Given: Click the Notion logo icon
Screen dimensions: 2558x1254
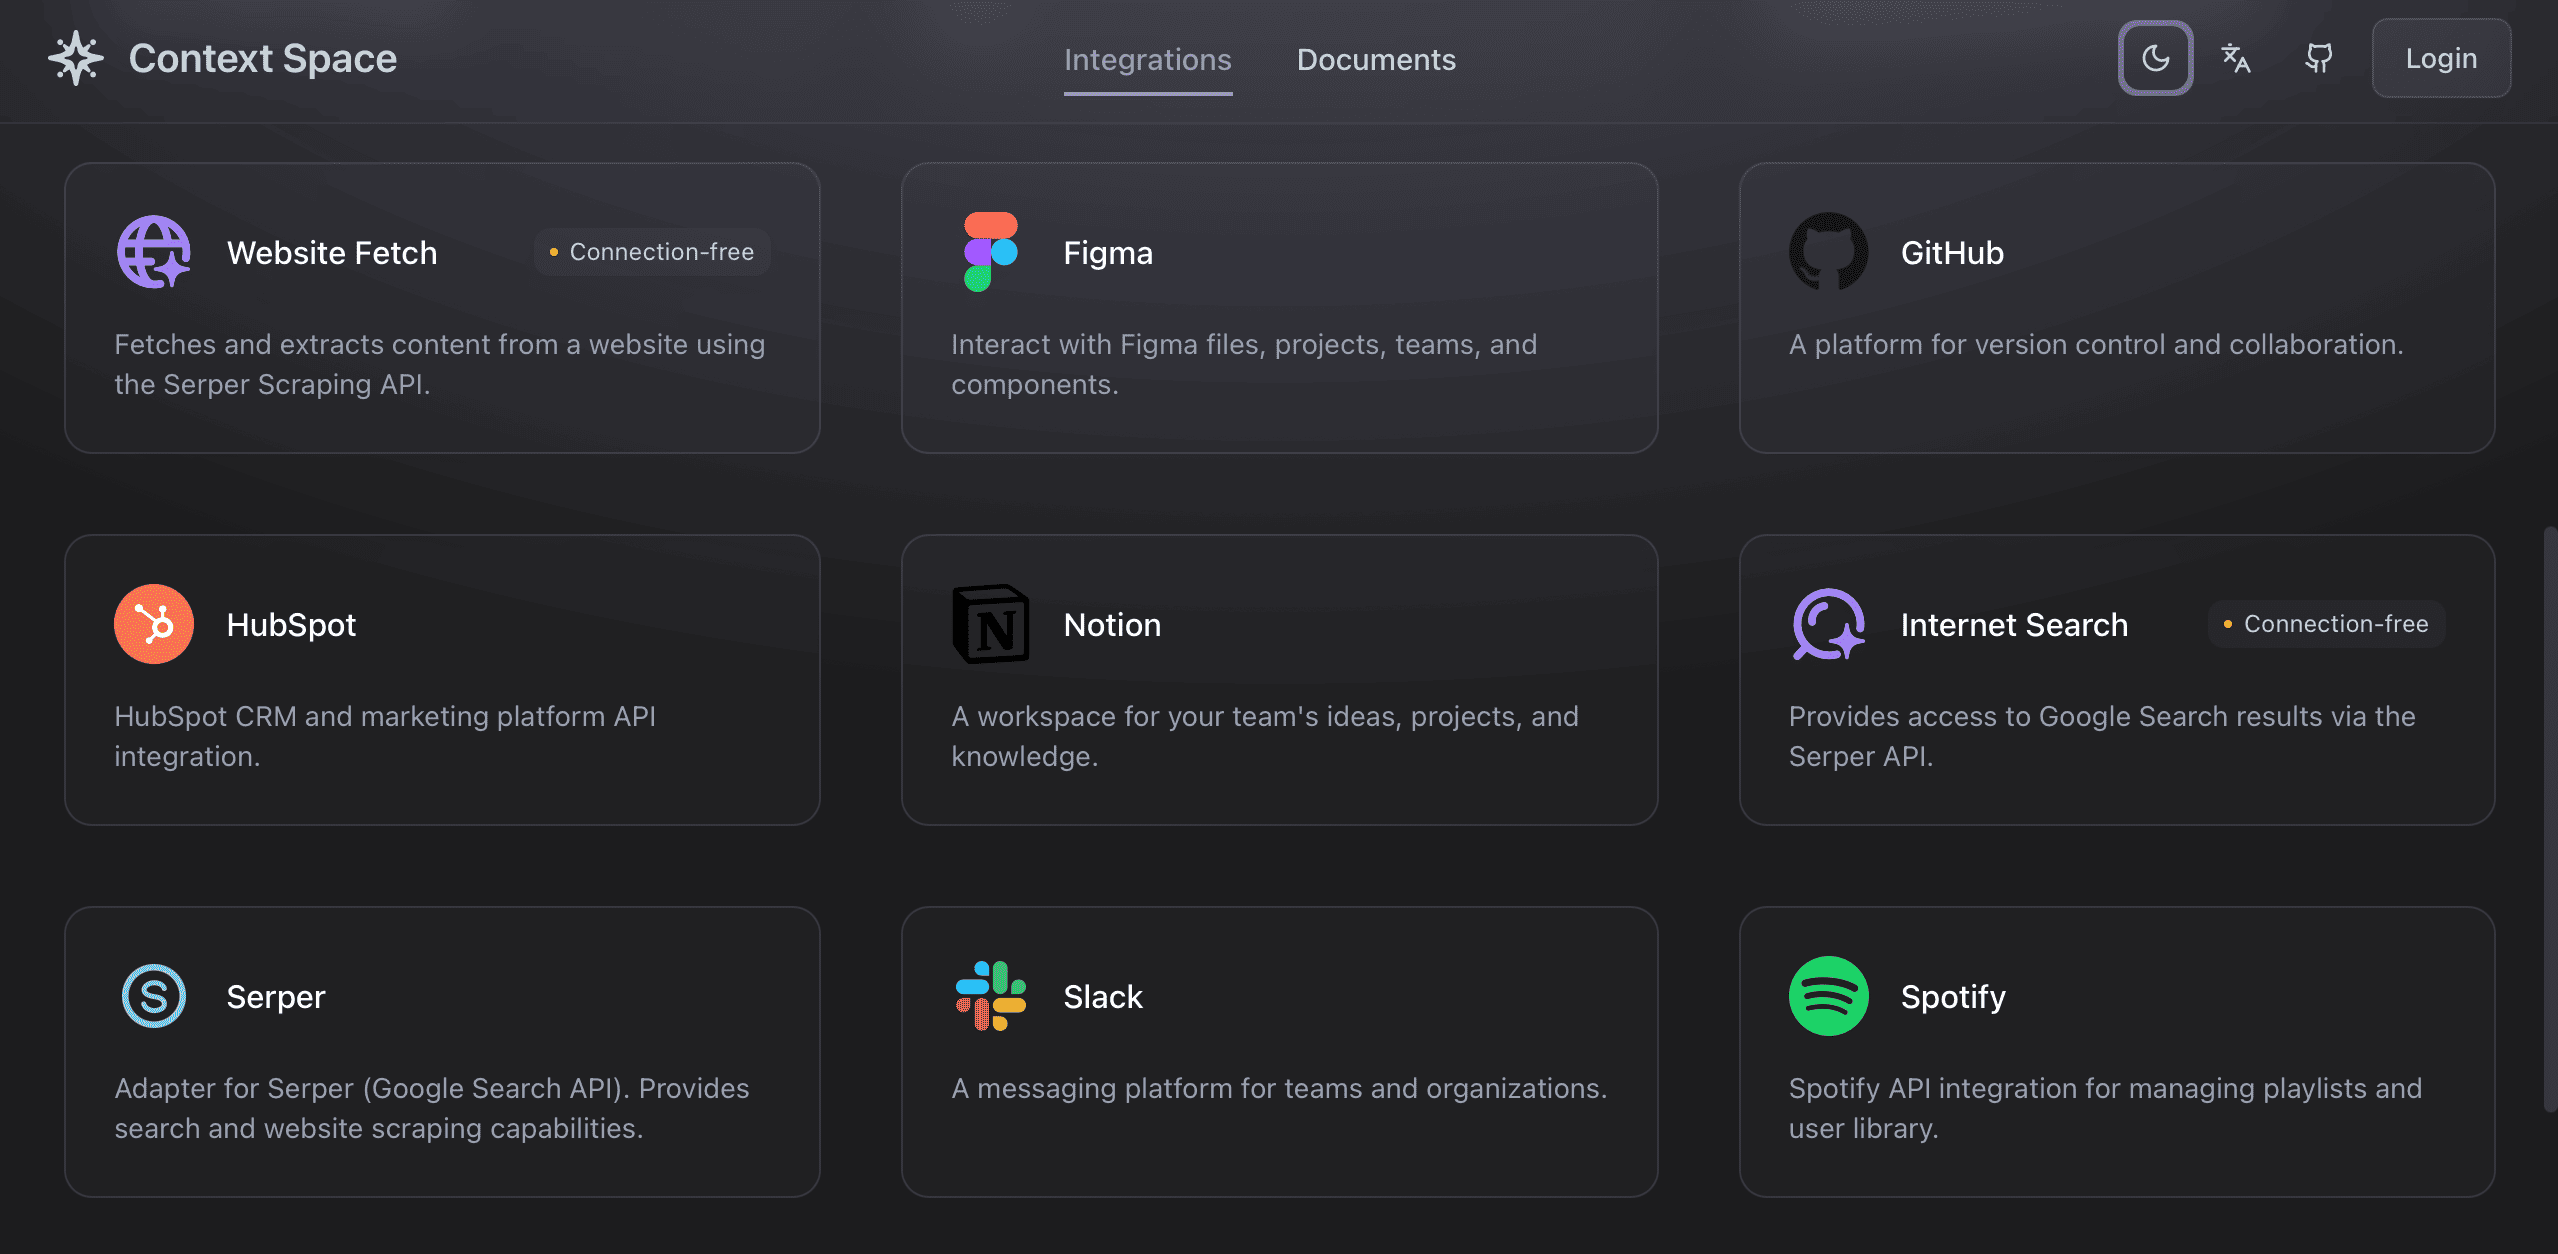Looking at the screenshot, I should tap(990, 624).
